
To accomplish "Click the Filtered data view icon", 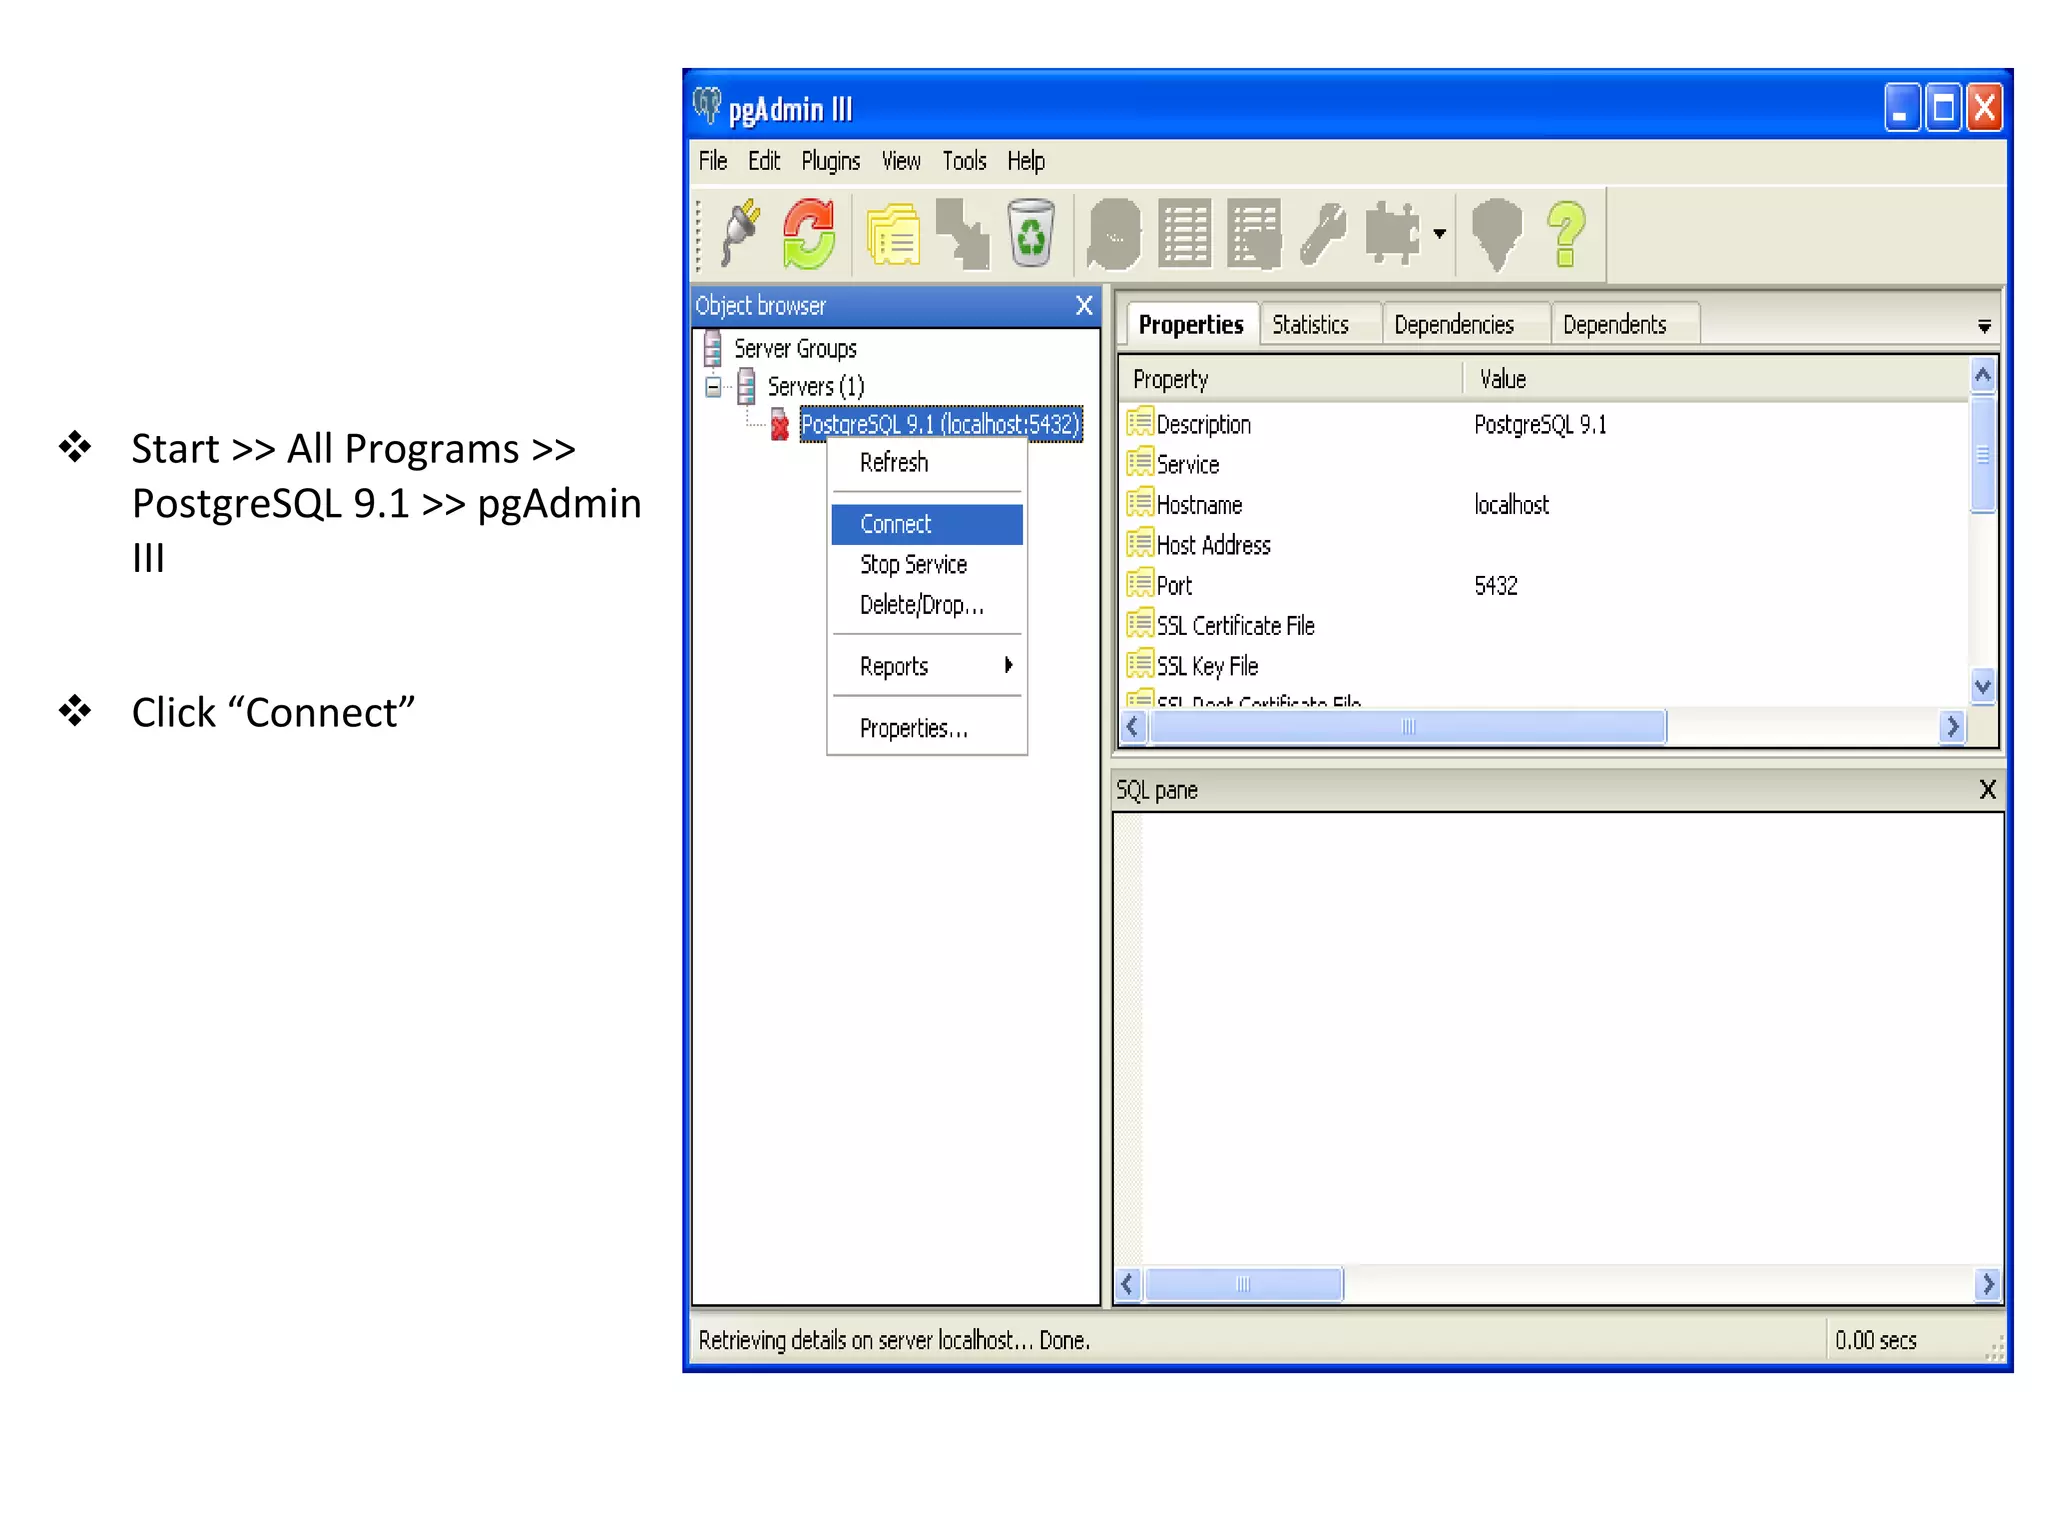I will coord(1254,234).
